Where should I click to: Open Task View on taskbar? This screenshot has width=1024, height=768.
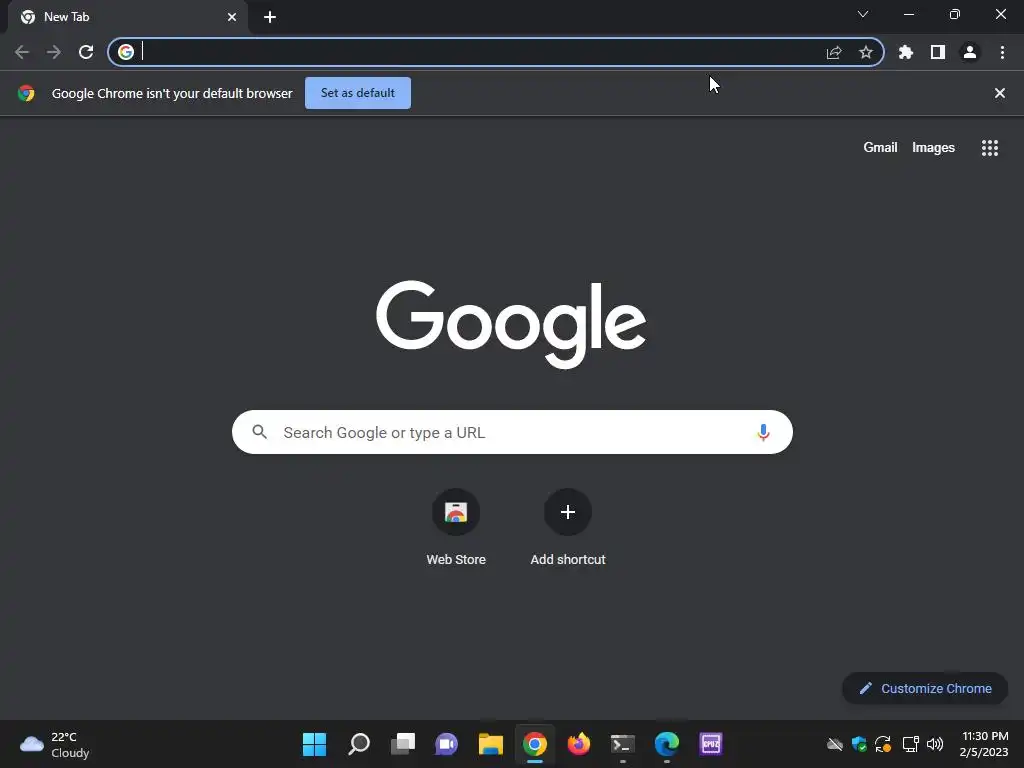click(403, 744)
